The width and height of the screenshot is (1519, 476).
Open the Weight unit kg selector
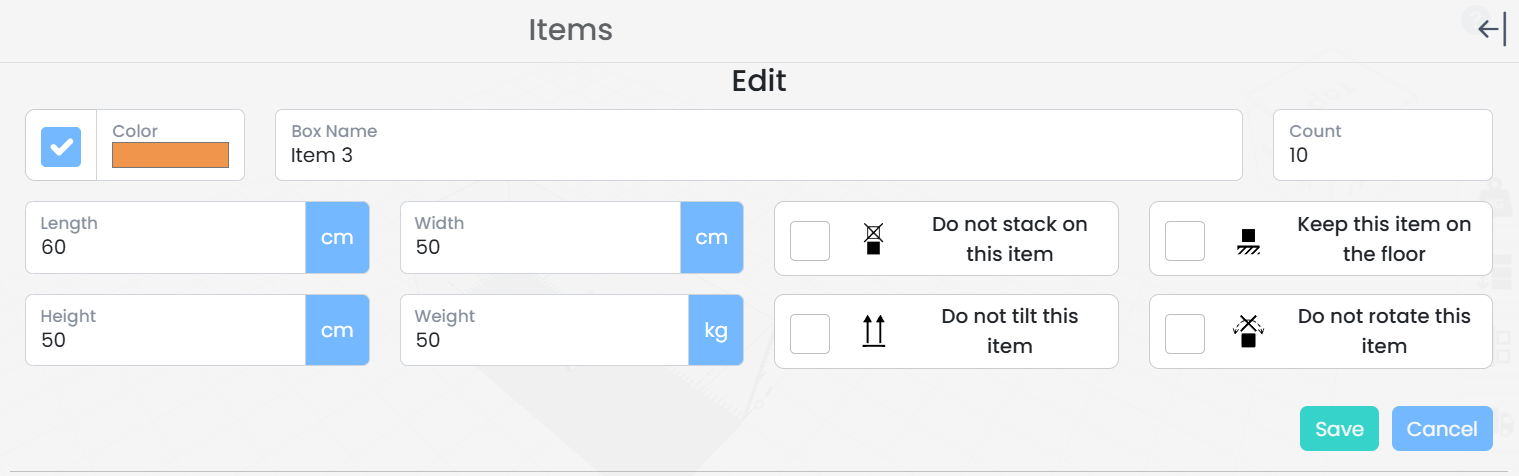[x=716, y=330]
